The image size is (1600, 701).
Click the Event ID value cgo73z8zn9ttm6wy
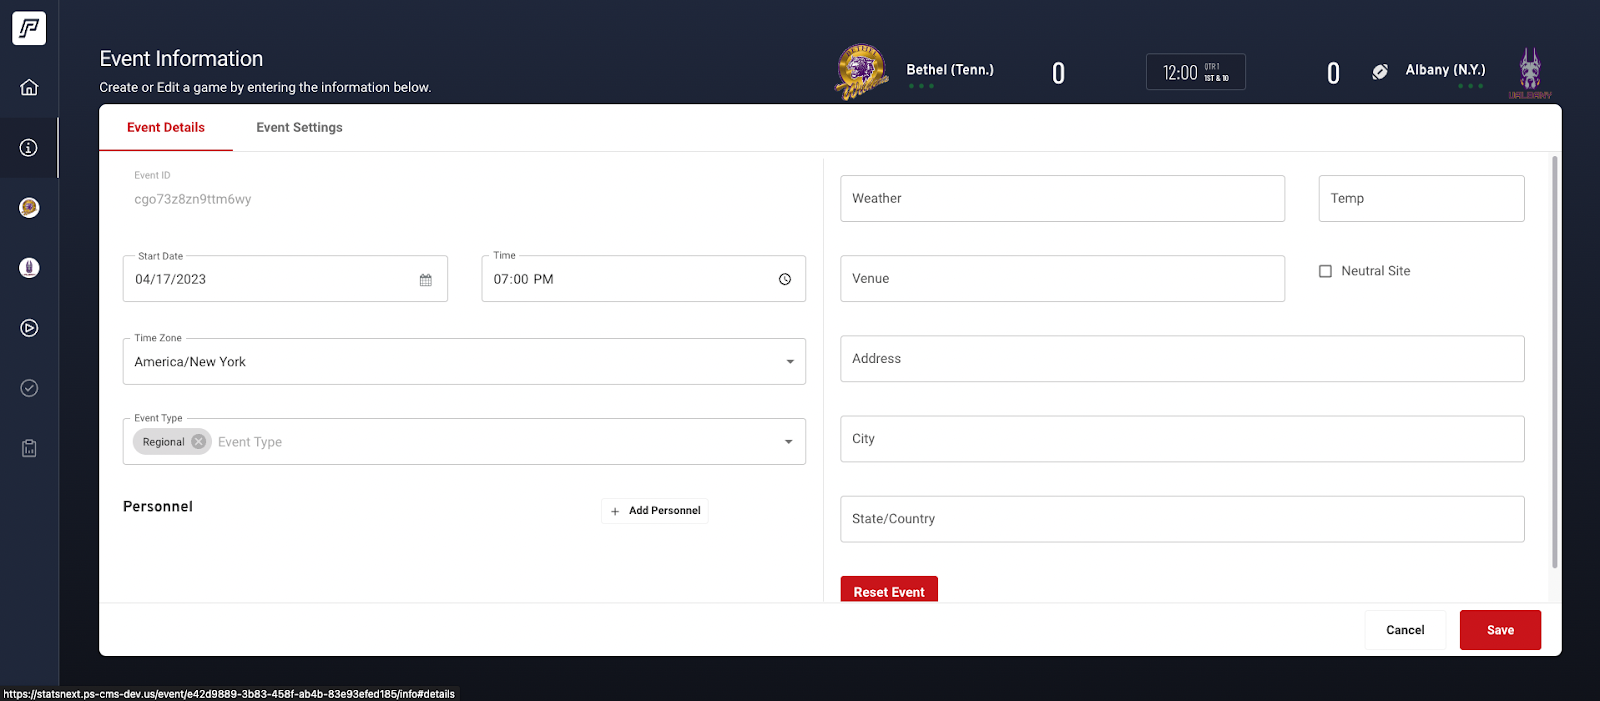point(193,199)
